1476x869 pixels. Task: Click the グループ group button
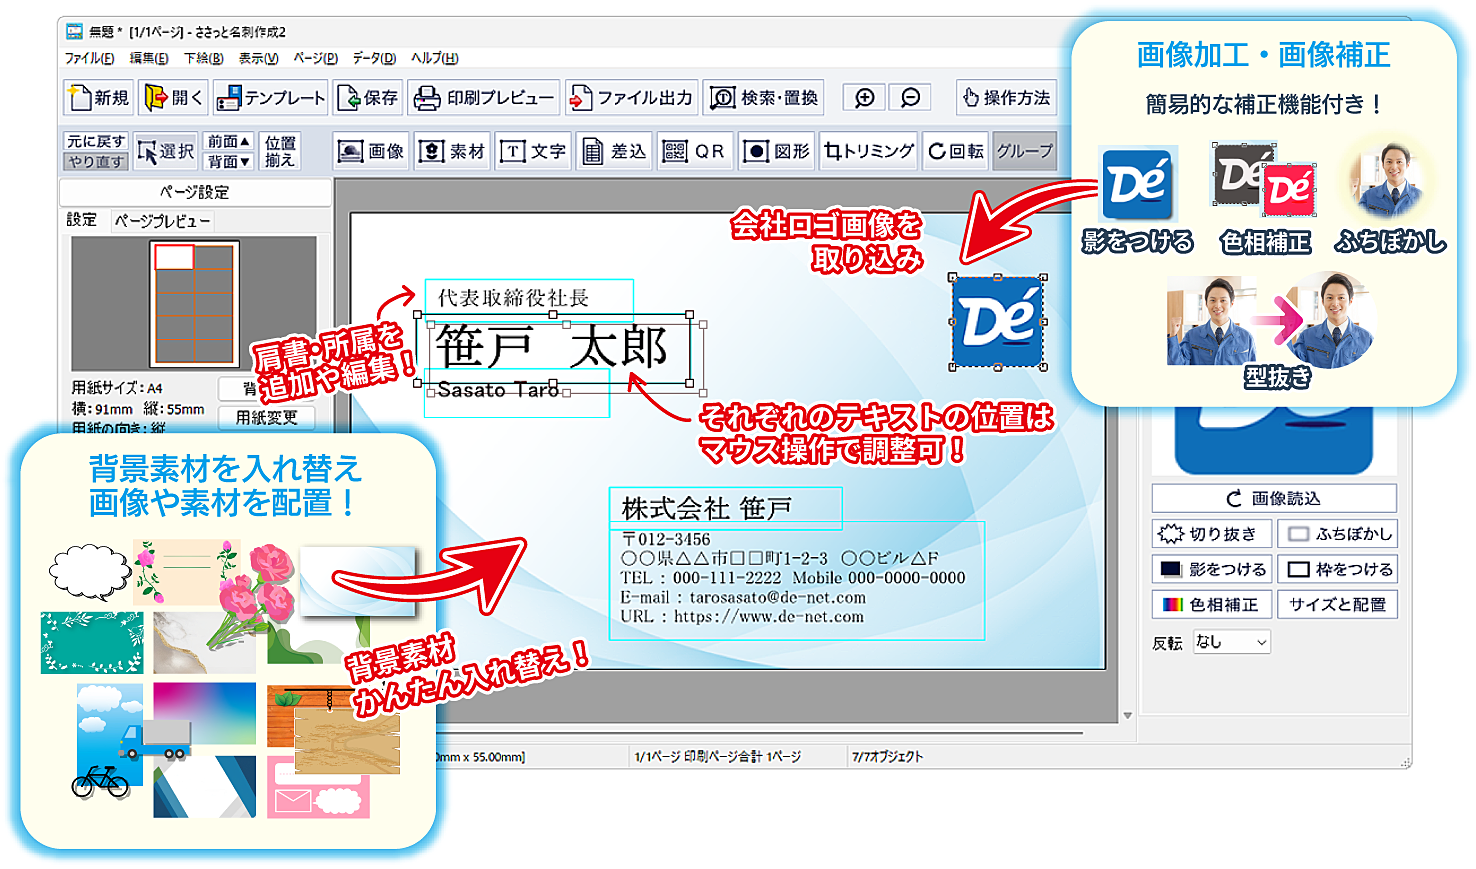coord(1025,151)
